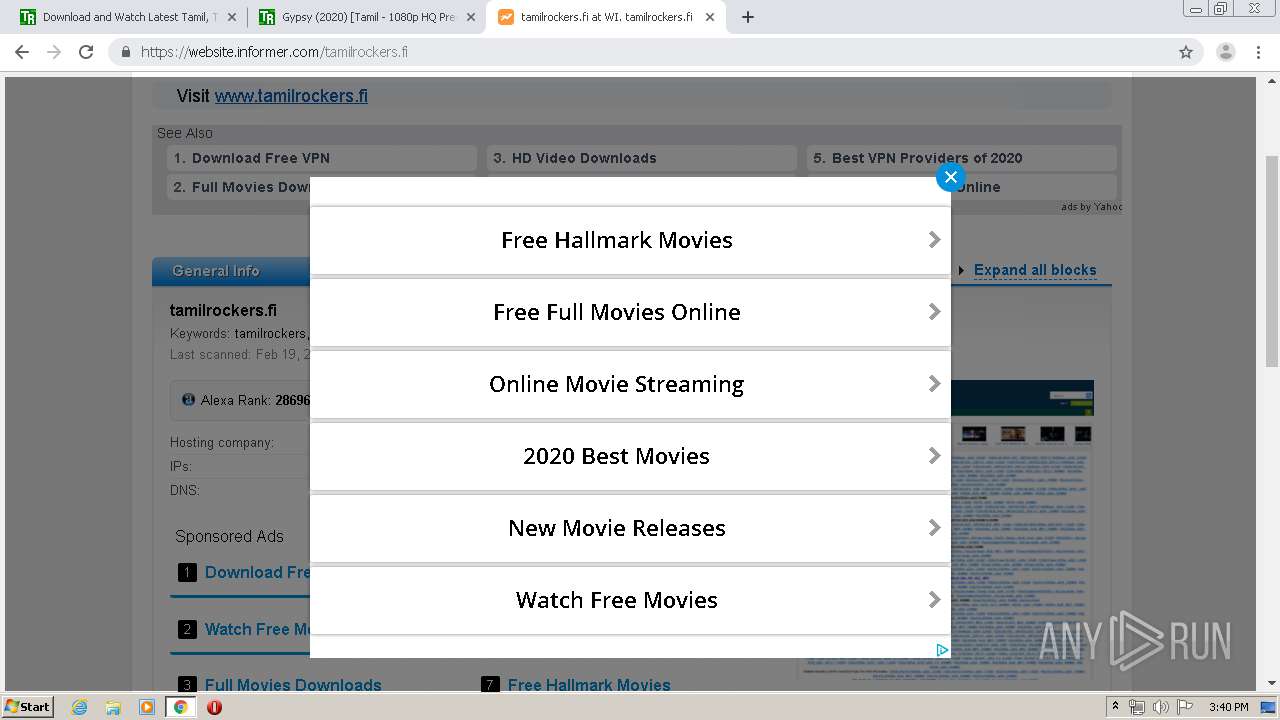Image resolution: width=1280 pixels, height=720 pixels.
Task: Select the Watch Free Movies ad row
Action: 630,600
